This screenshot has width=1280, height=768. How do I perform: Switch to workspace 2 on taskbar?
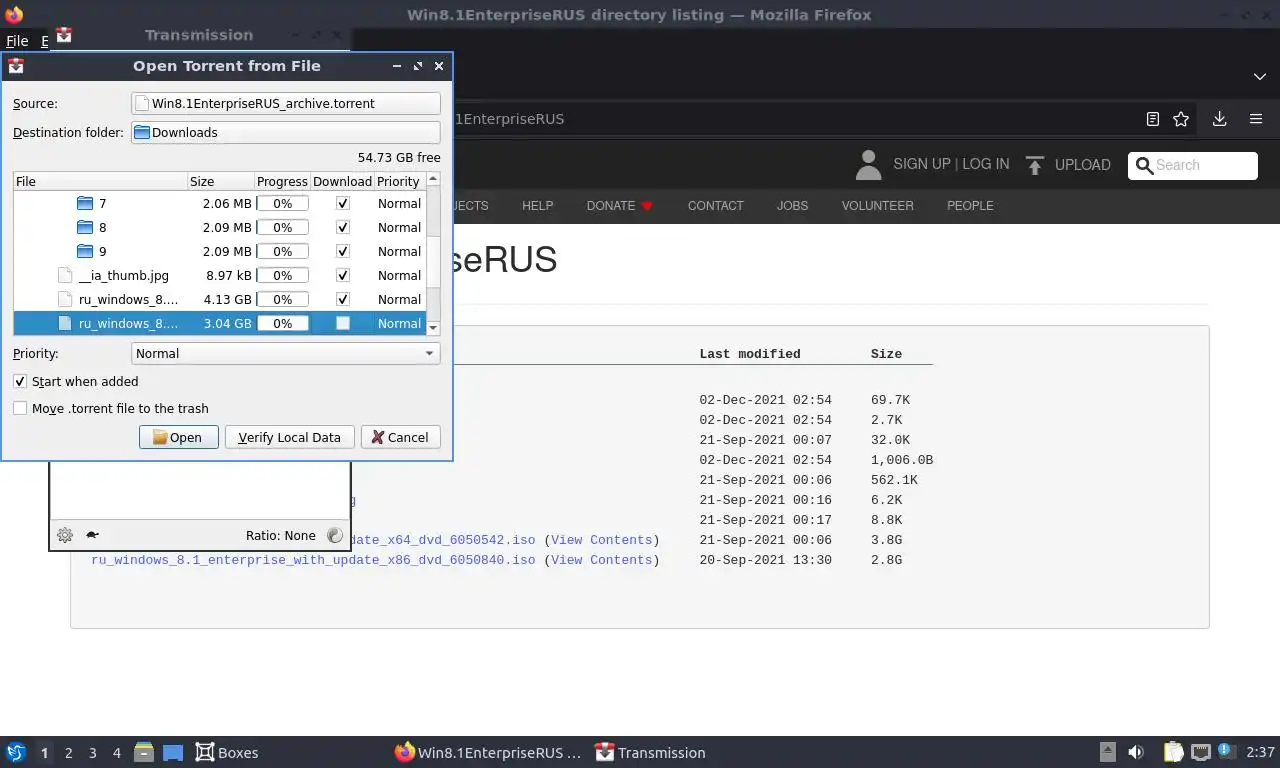click(68, 752)
